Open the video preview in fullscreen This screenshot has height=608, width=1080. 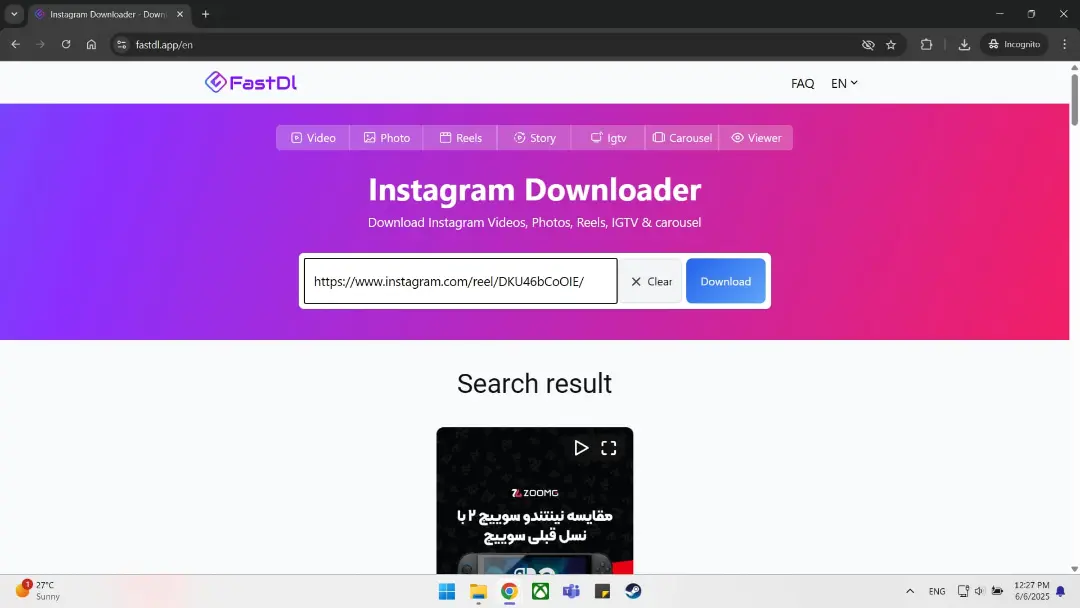point(609,448)
